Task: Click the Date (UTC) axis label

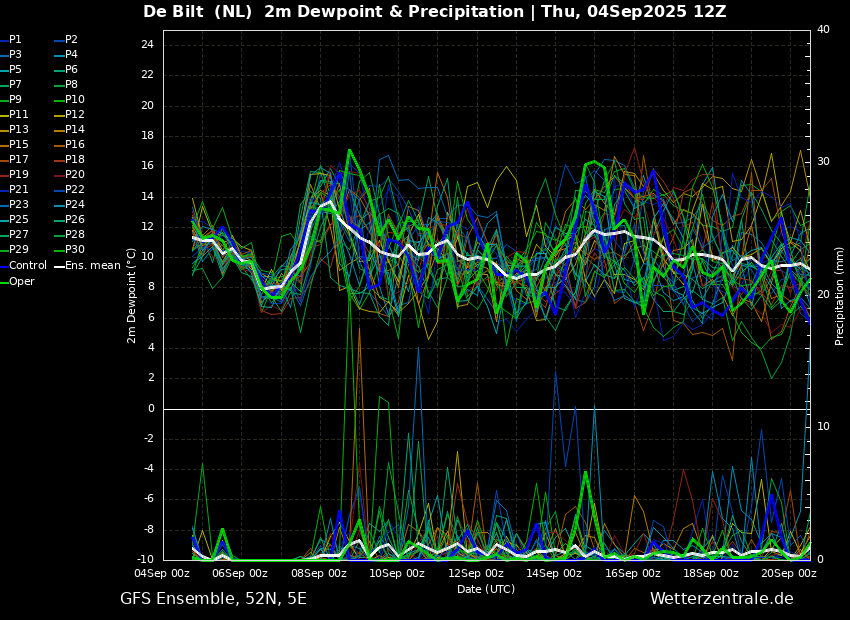Action: [x=486, y=589]
